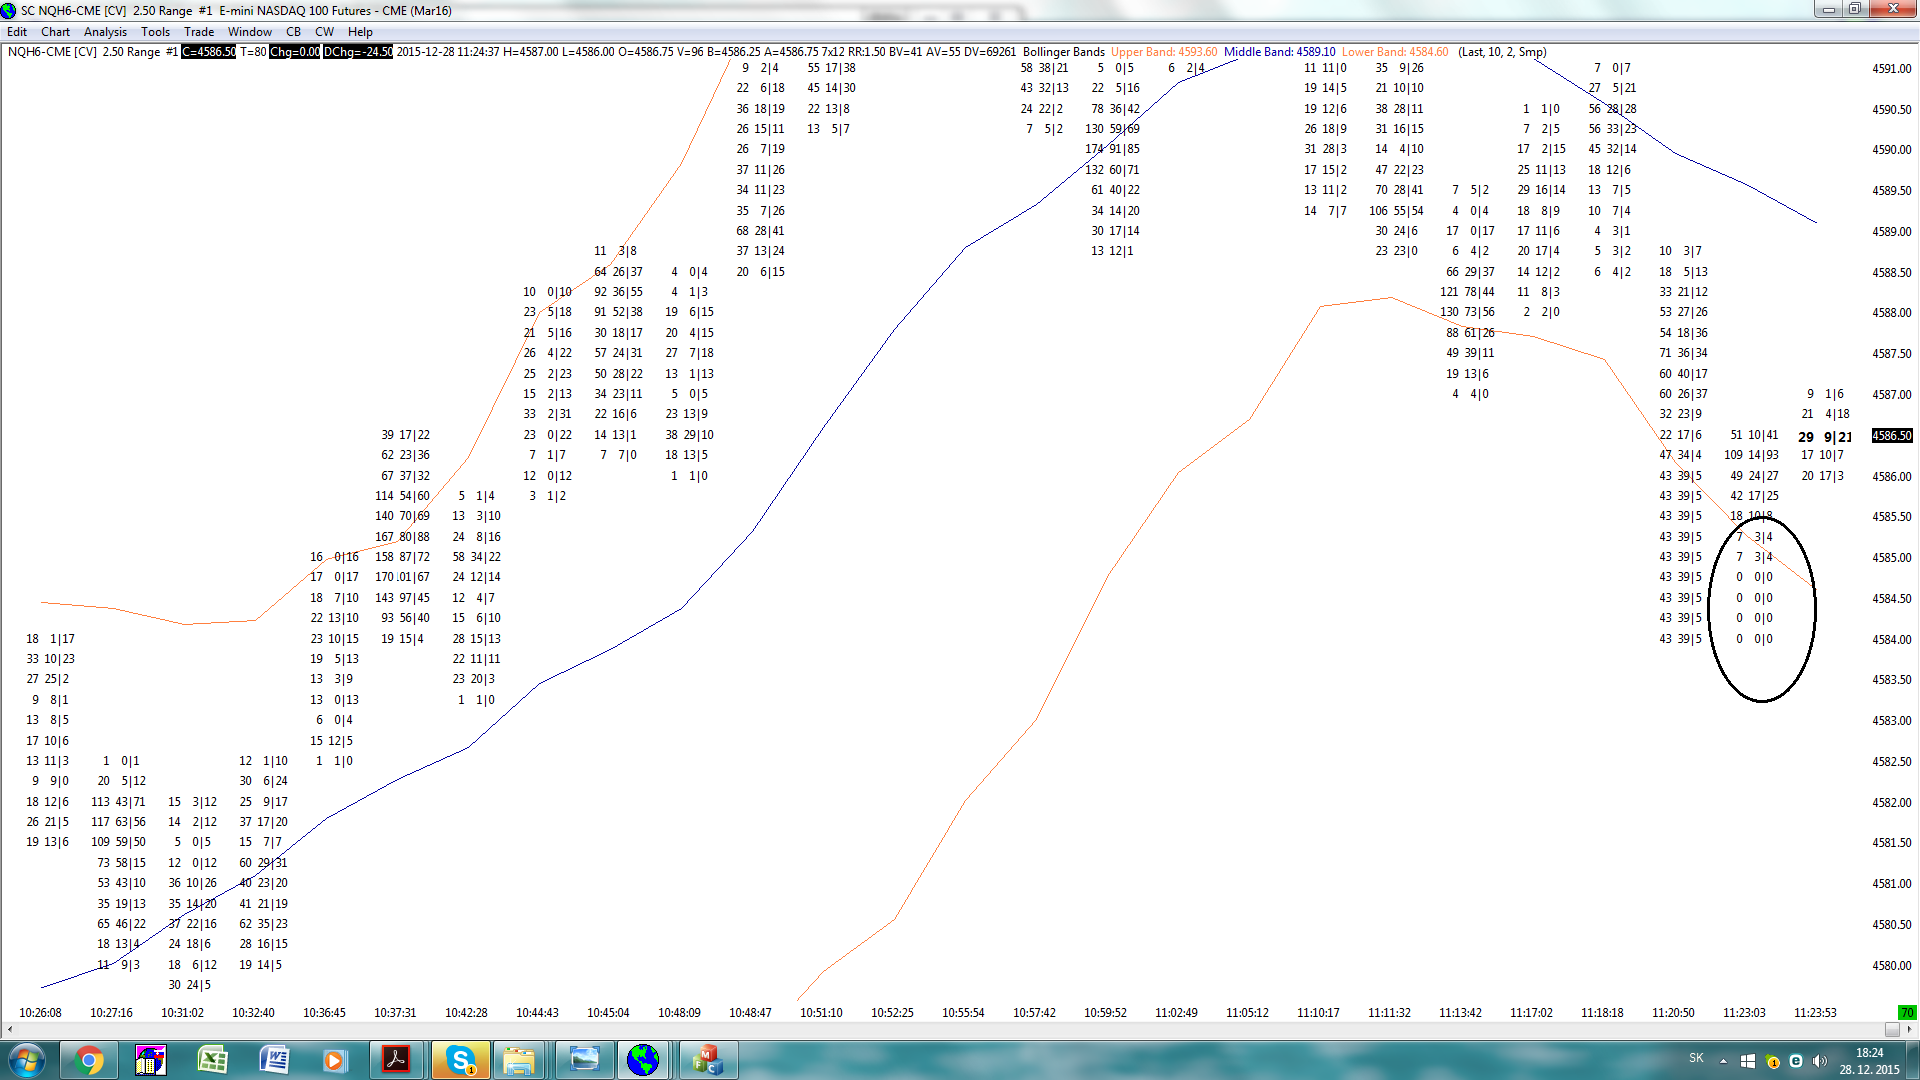This screenshot has height=1080, width=1920.
Task: Click the volume speaker tray icon
Action: (x=1819, y=1061)
